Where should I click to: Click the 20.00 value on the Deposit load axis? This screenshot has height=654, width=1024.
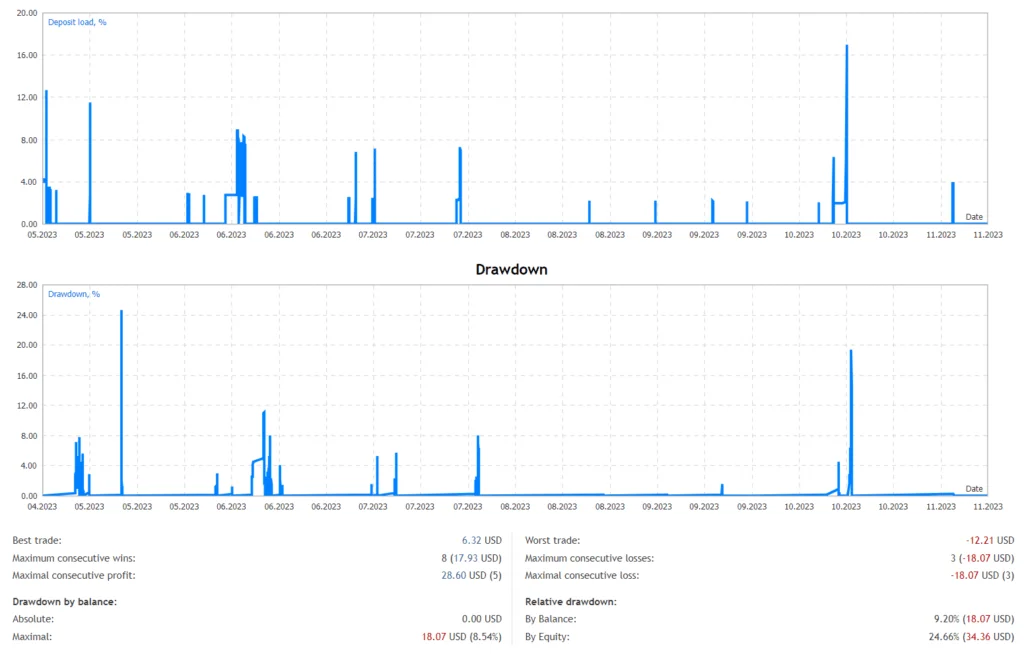[x=28, y=14]
